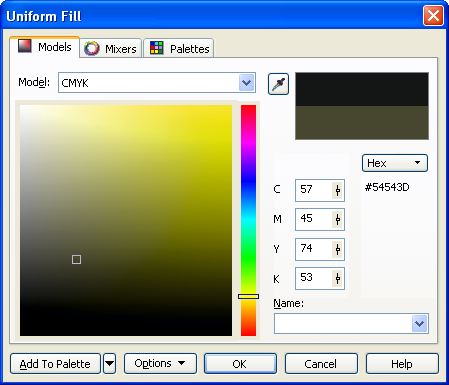Open the K value slider popup
Viewport: 449px width, 385px height.
[338, 278]
